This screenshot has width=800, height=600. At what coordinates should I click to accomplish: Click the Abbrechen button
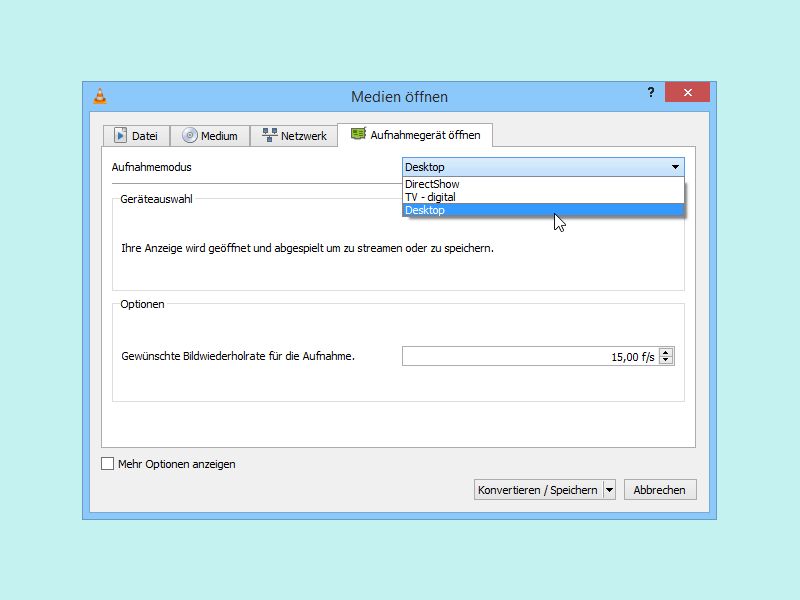pyautogui.click(x=660, y=490)
